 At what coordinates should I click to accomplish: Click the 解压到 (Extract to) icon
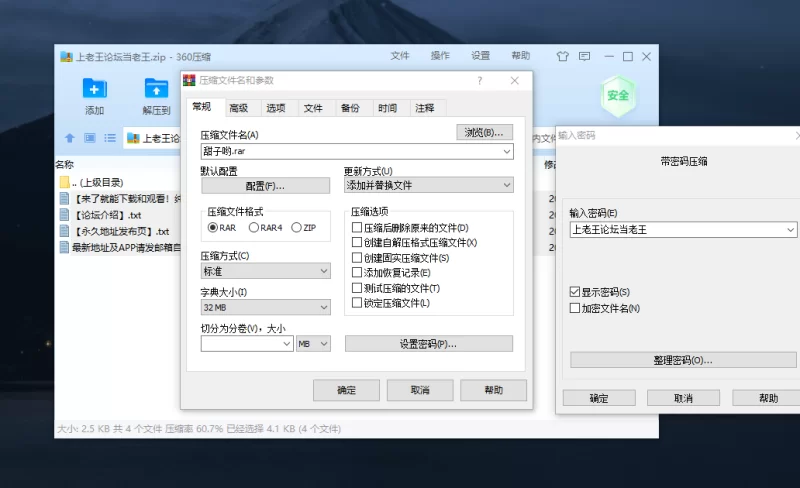156,88
